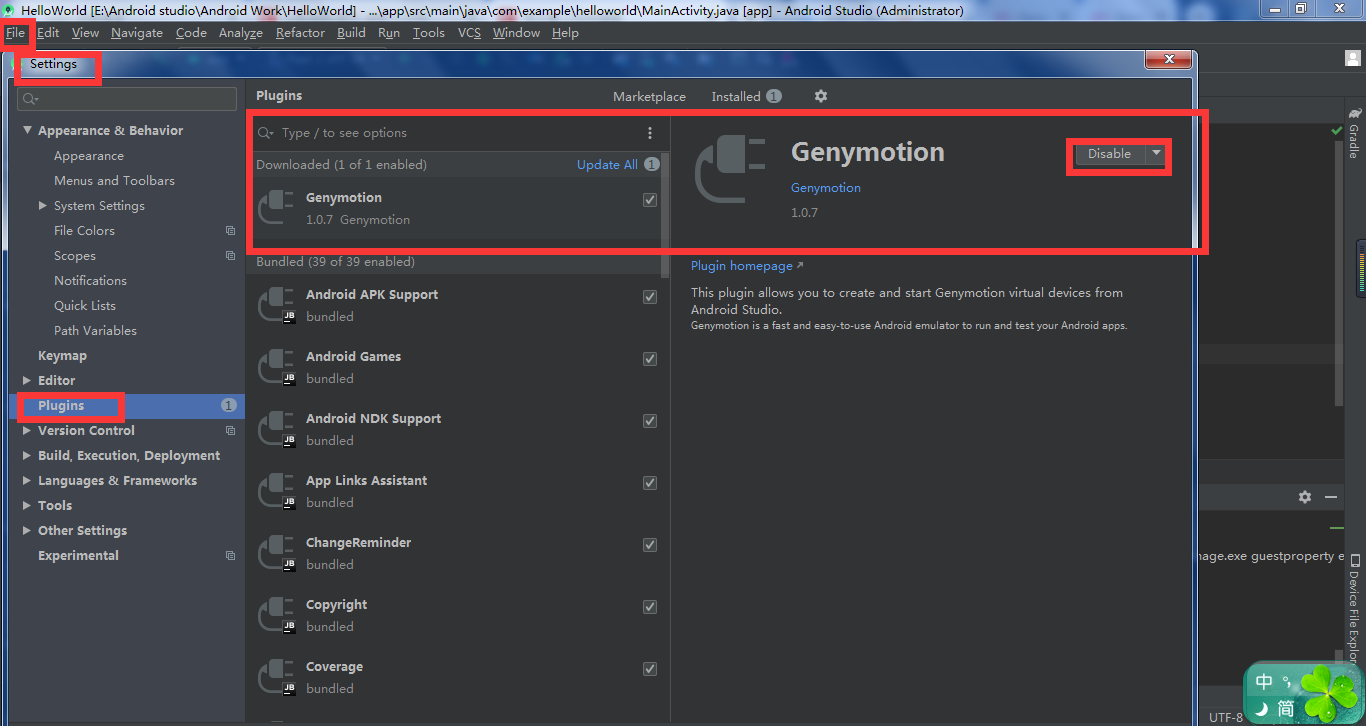Screen dimensions: 1366x726
Task: Select Keymap in the settings tree
Action: (x=62, y=356)
